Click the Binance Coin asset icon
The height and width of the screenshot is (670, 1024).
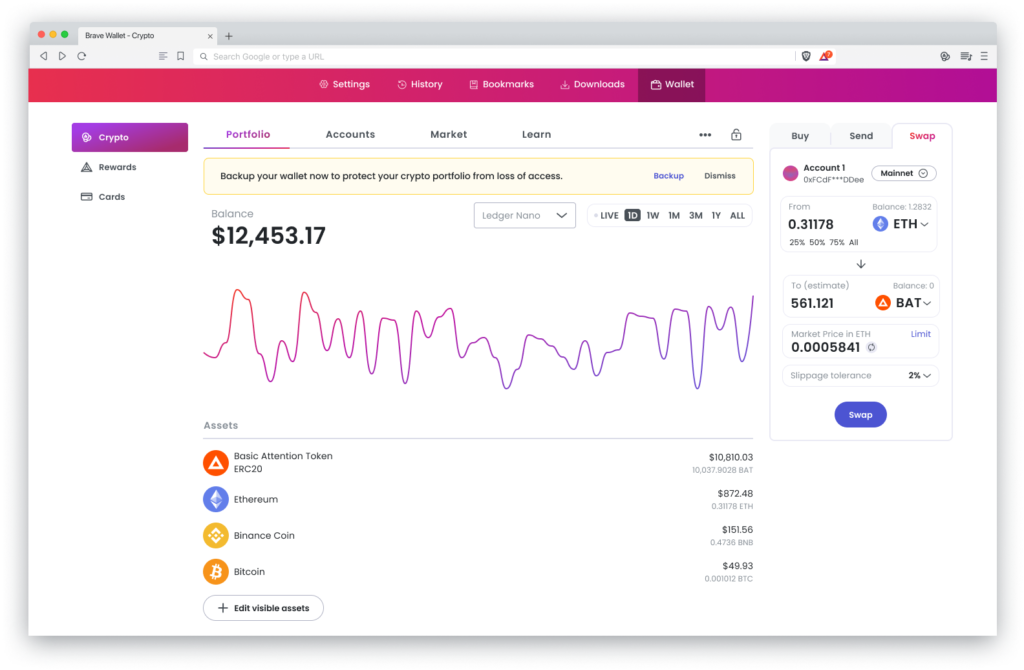pos(216,535)
